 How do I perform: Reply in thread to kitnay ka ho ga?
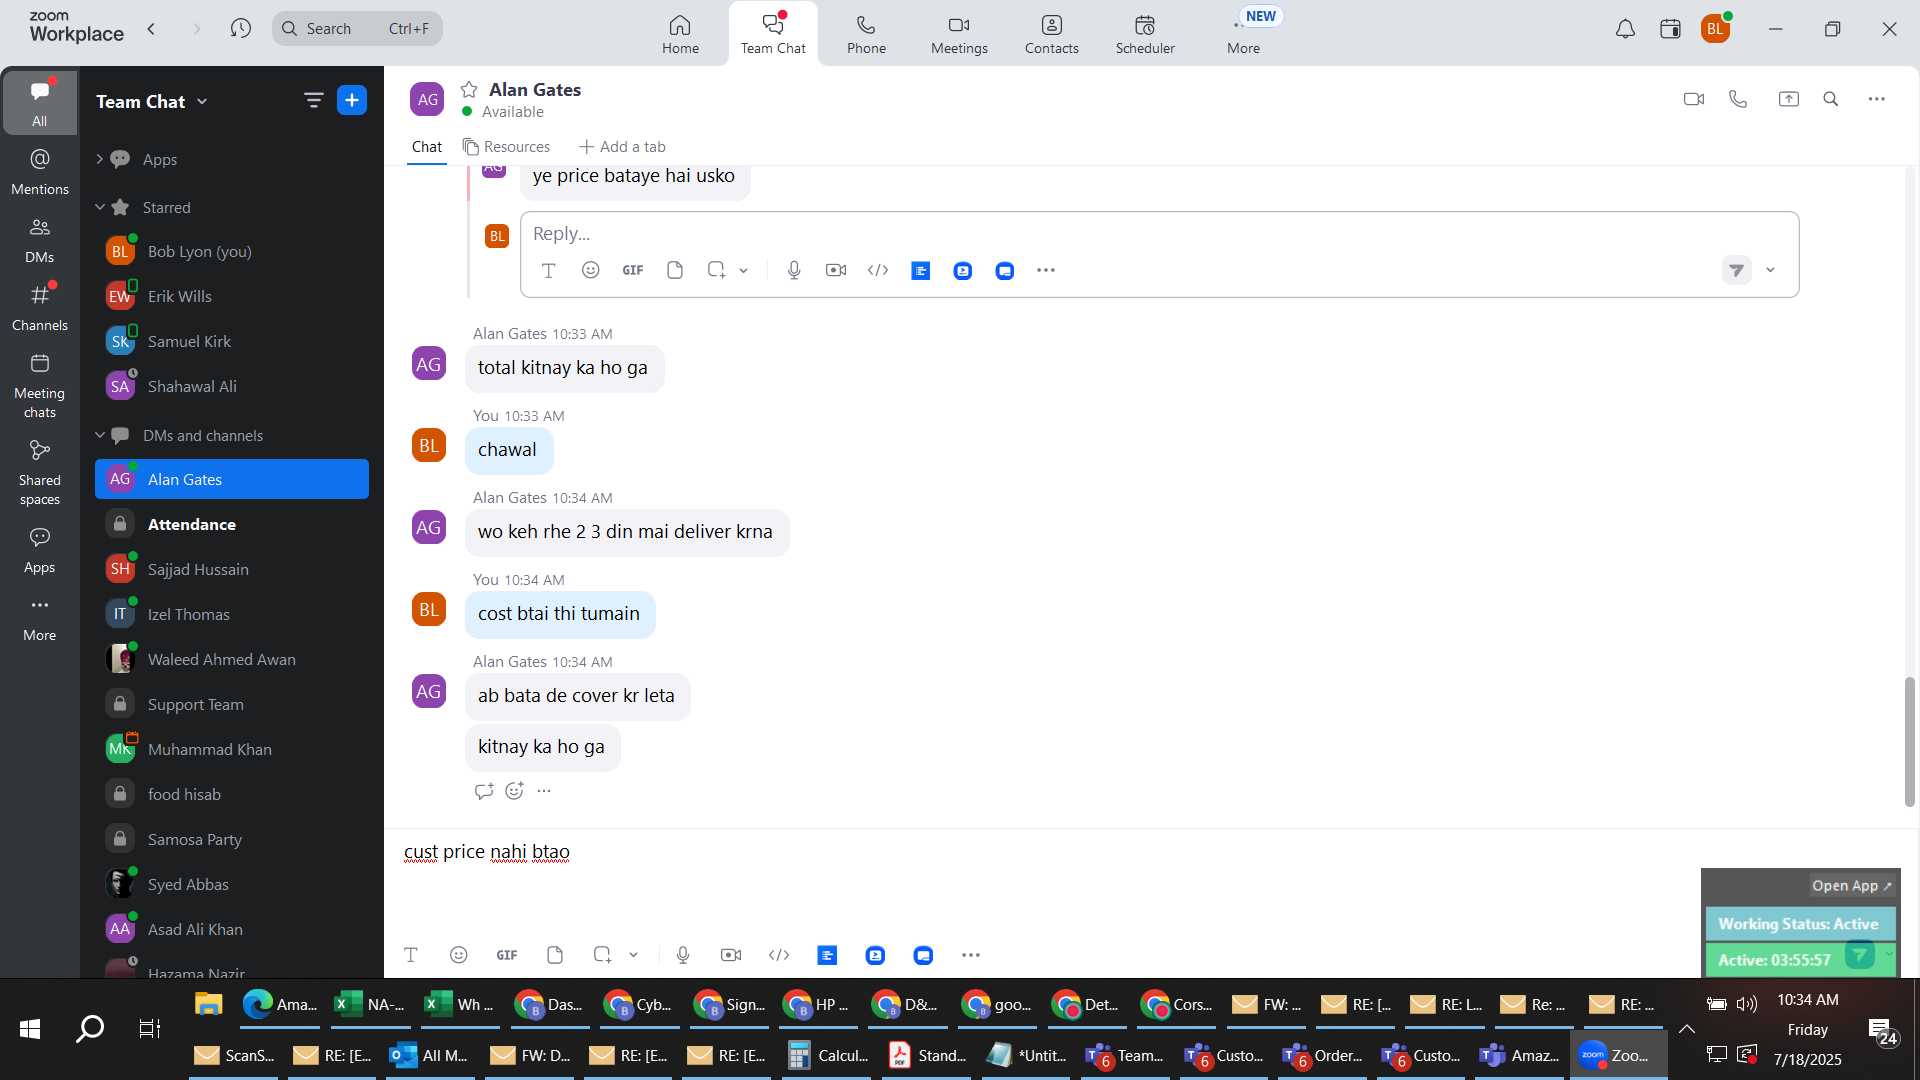484,791
